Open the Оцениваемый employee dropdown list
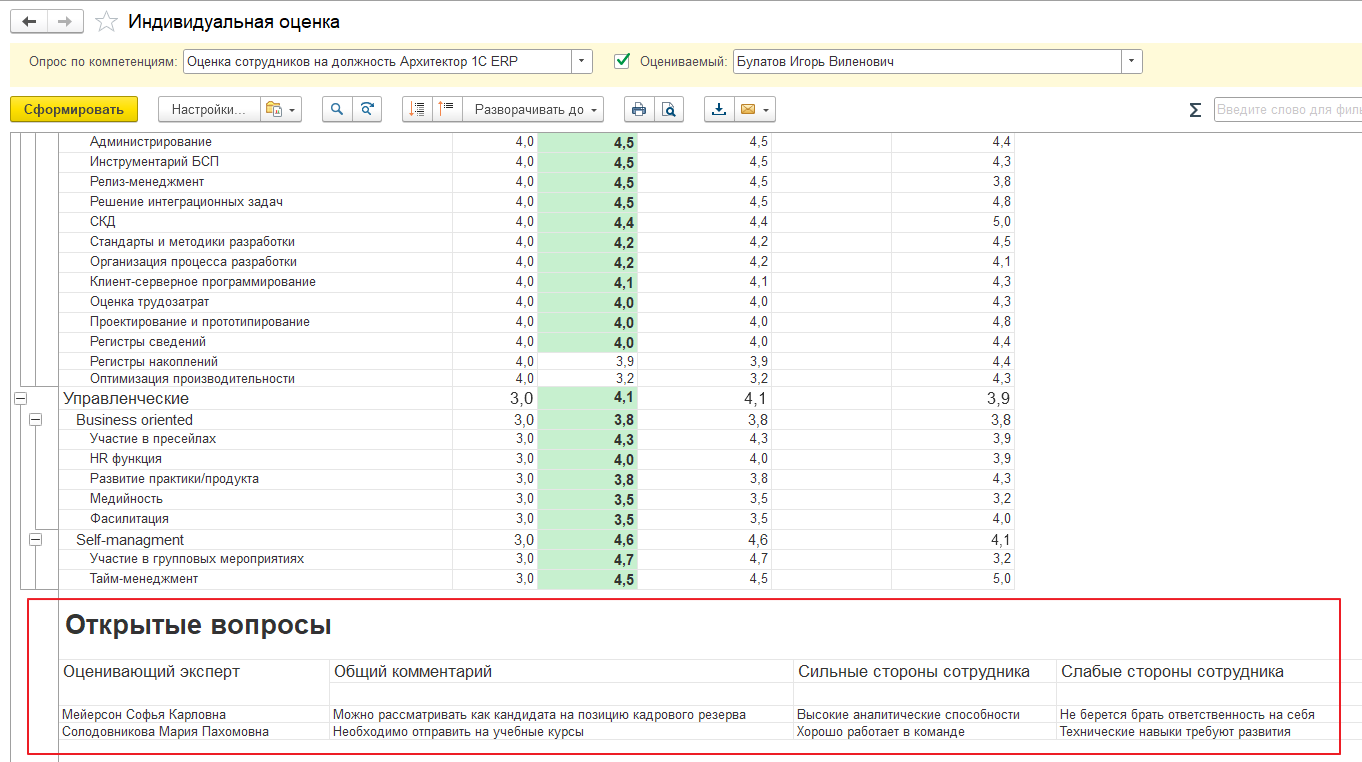Viewport: 1362px width, 762px height. [1131, 62]
